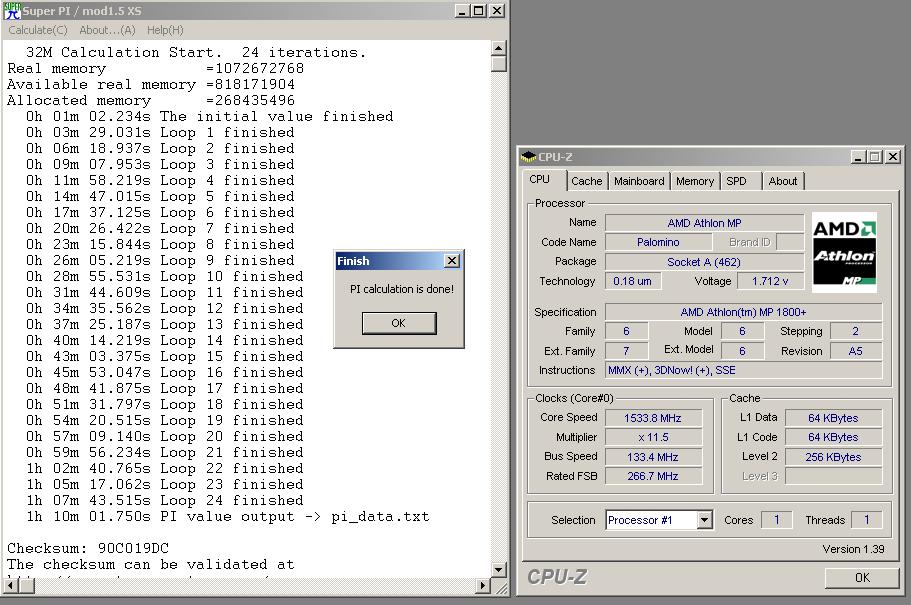Click the Rated FSB value 266.7 MHz
This screenshot has width=911, height=605.
click(653, 476)
